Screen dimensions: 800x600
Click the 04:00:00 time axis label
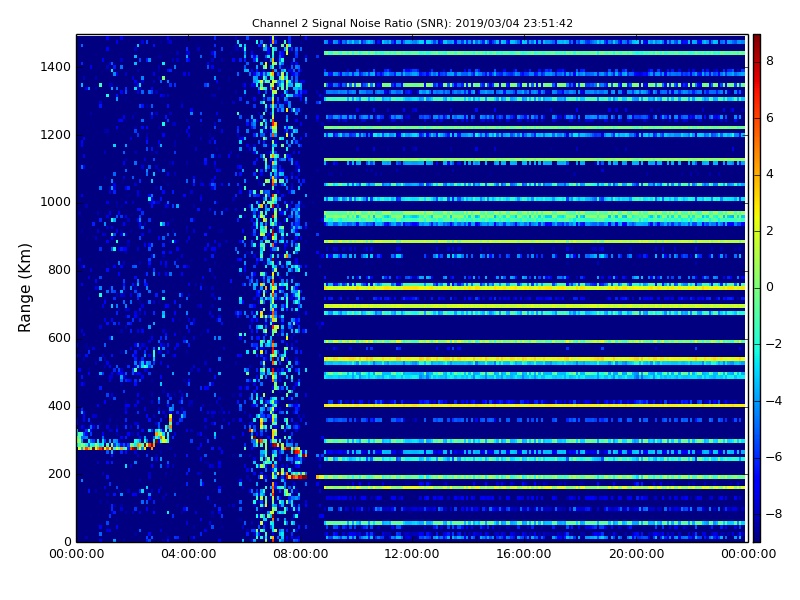click(x=189, y=554)
